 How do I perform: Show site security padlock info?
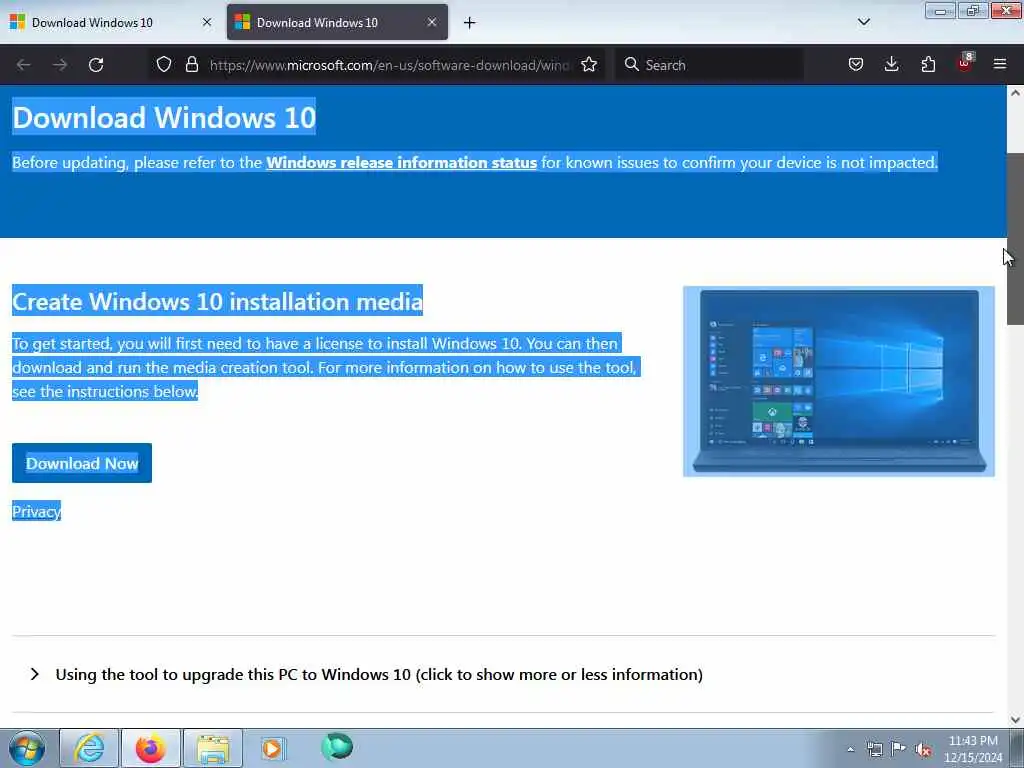tap(191, 64)
